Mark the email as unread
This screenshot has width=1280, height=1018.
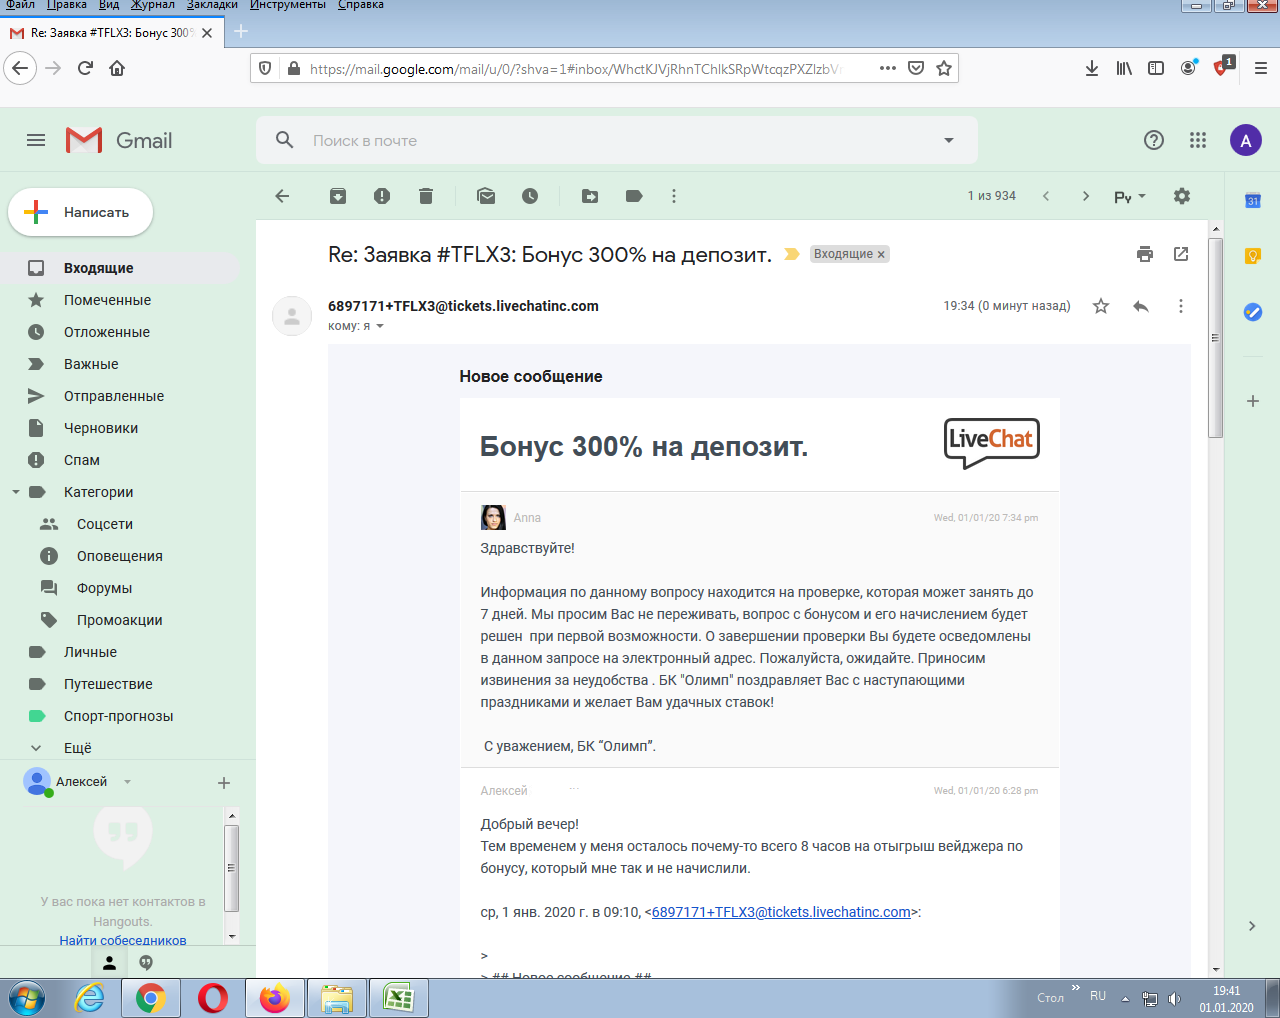coord(486,196)
